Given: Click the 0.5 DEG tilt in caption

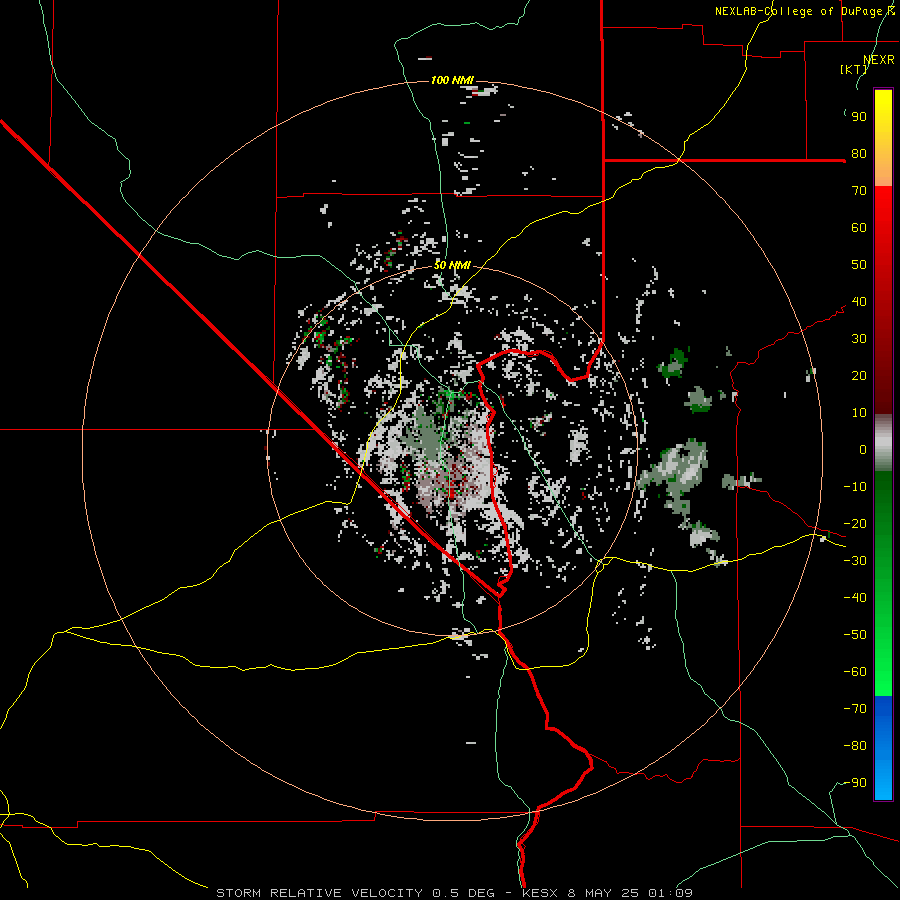Looking at the screenshot, I should tap(463, 893).
